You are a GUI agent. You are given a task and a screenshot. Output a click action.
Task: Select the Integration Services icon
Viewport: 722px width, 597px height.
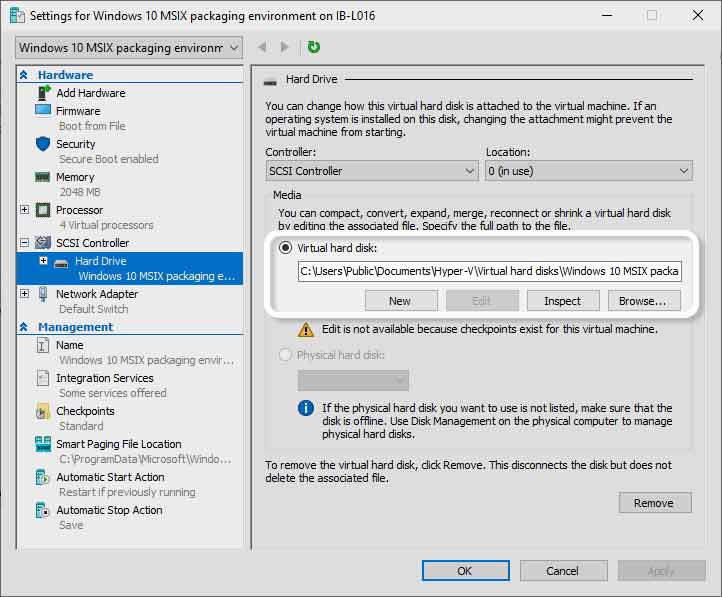tap(42, 378)
